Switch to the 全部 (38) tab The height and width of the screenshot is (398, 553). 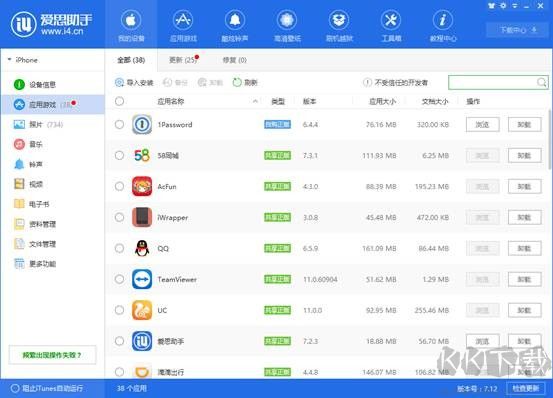131,60
